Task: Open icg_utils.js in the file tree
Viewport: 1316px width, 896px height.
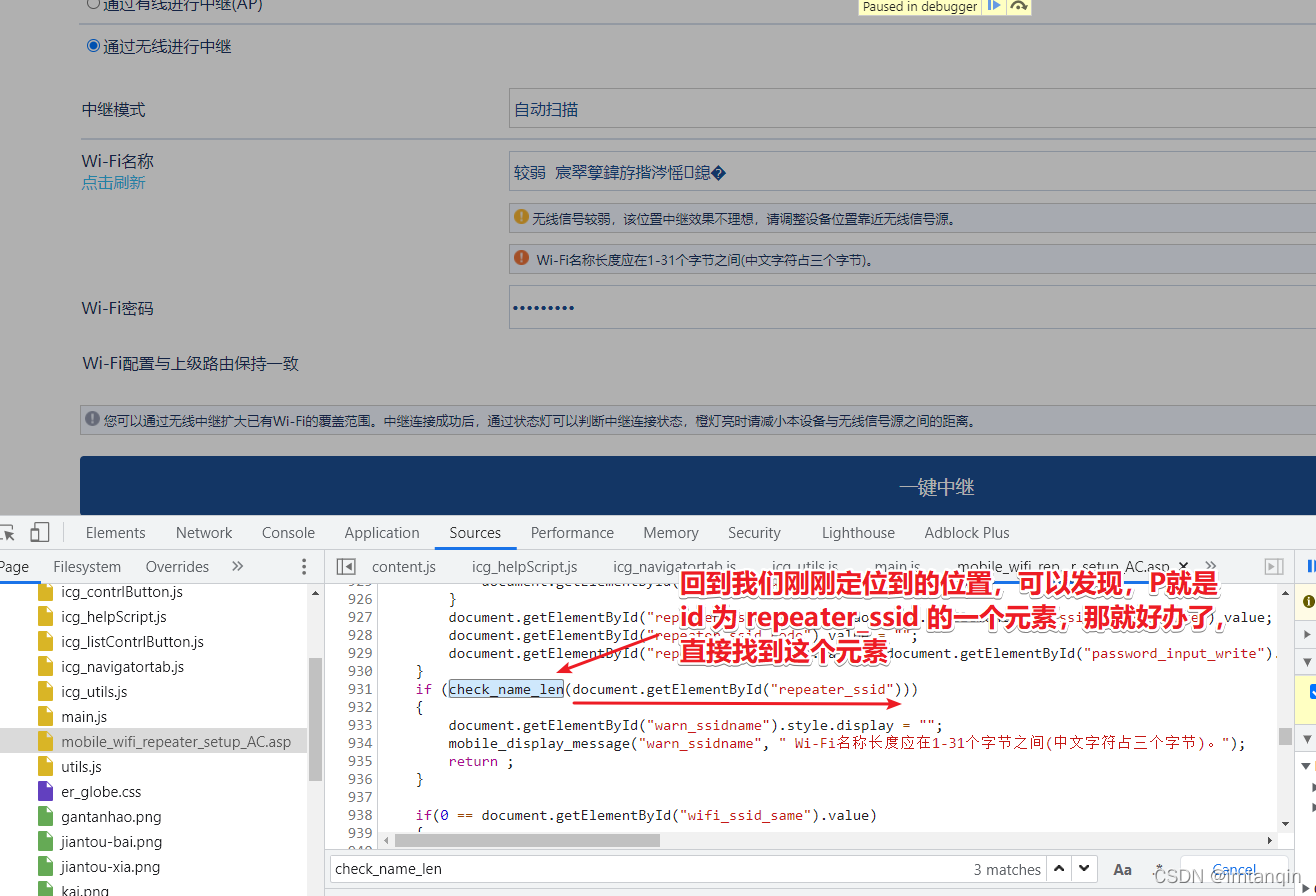Action: (93, 692)
